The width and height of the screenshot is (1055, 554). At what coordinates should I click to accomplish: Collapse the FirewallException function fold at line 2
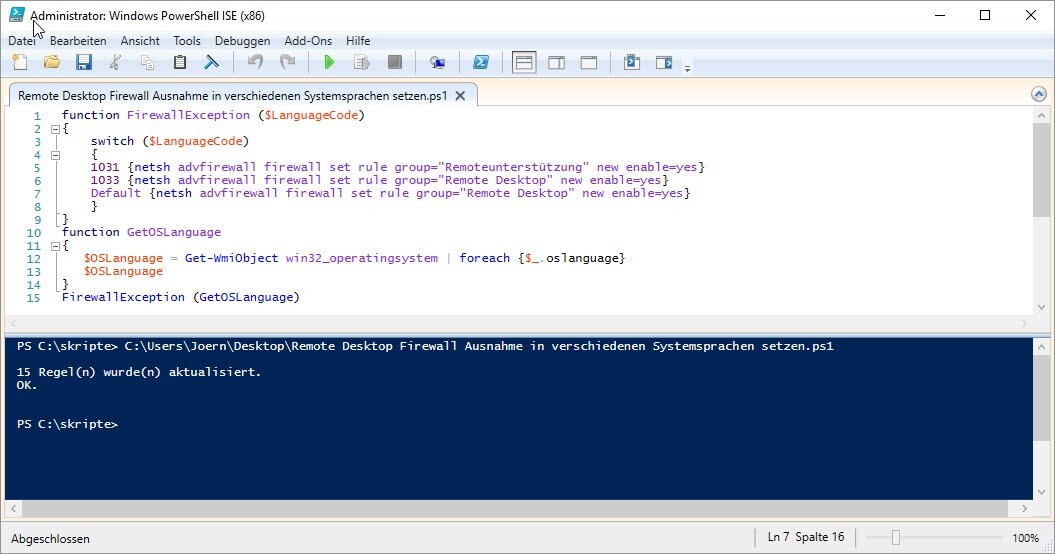coord(55,129)
